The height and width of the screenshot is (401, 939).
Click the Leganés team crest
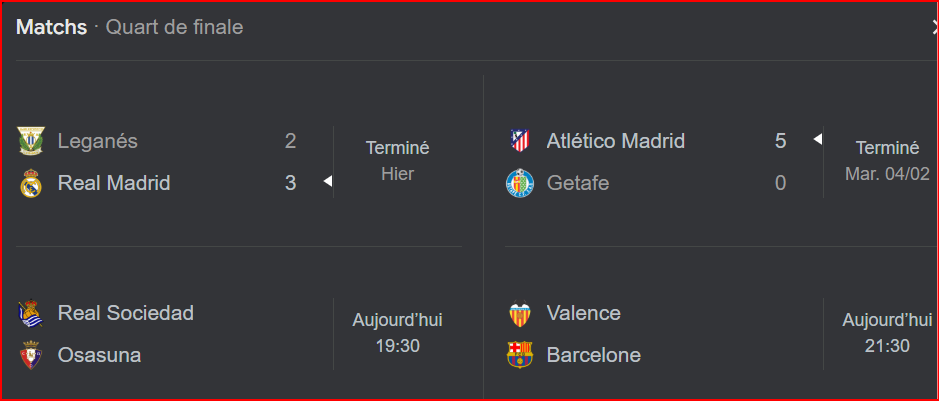32,141
